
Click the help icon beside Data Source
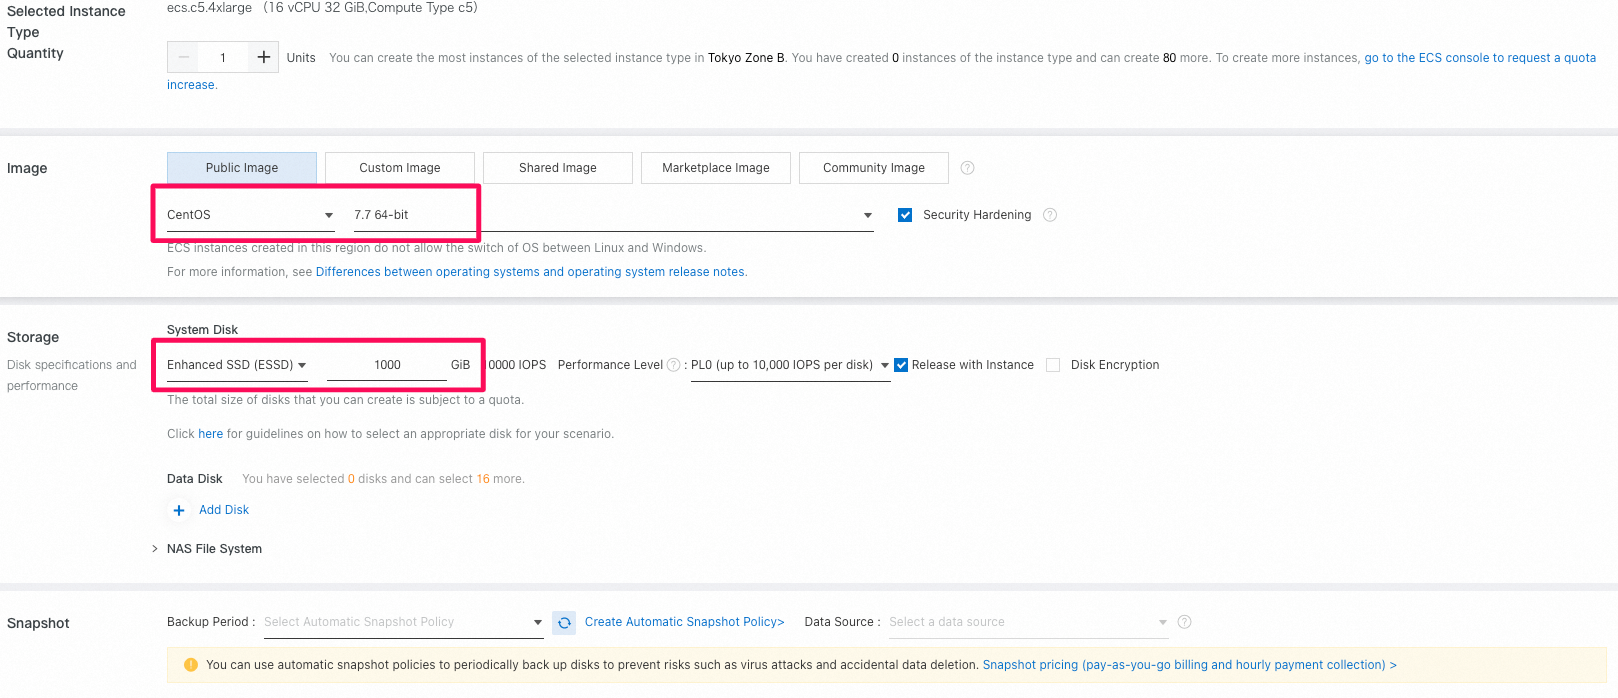coord(1184,622)
